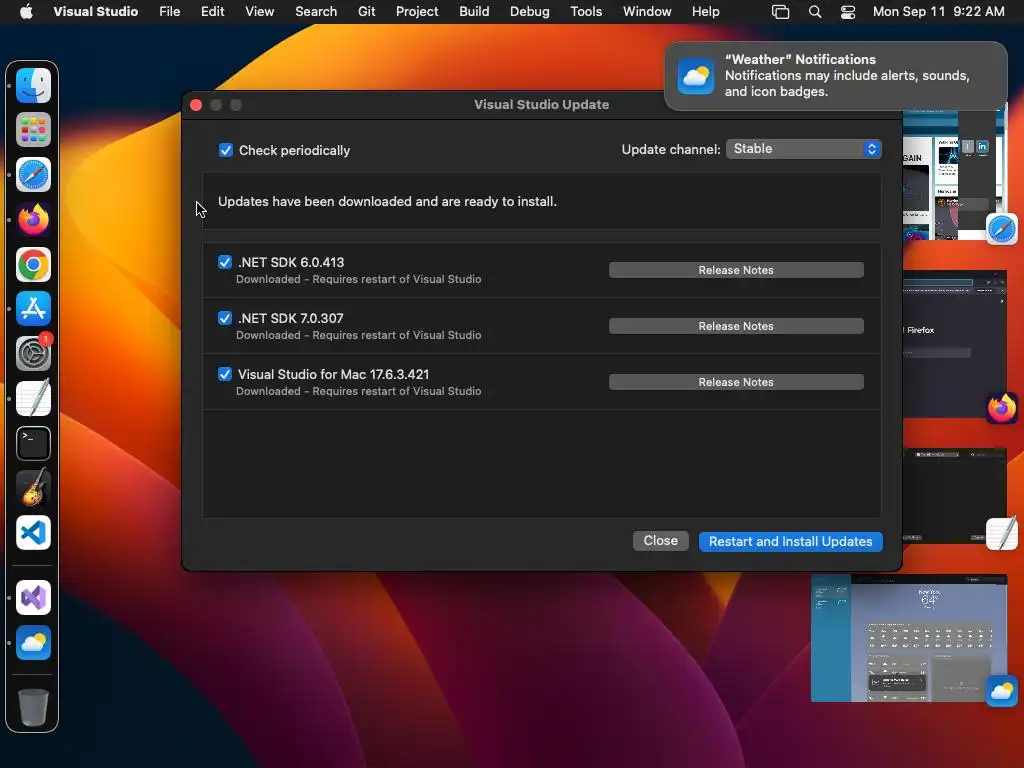
Task: View Release Notes for Visual Studio for Mac
Action: 736,382
